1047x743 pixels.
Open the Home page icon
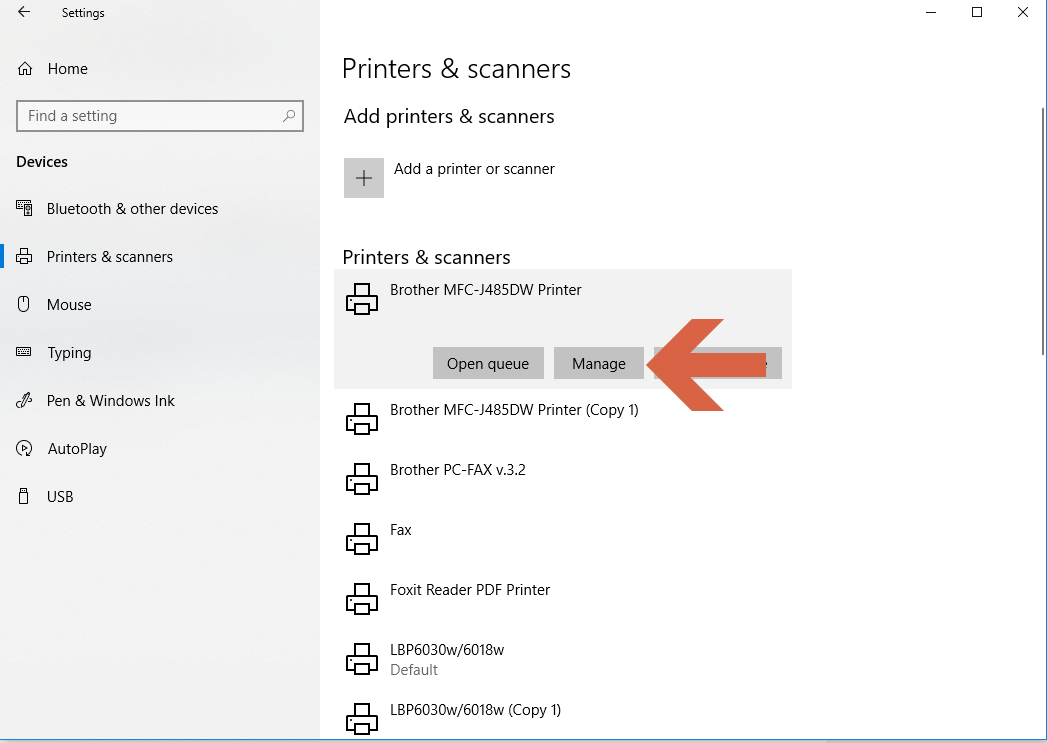(25, 69)
